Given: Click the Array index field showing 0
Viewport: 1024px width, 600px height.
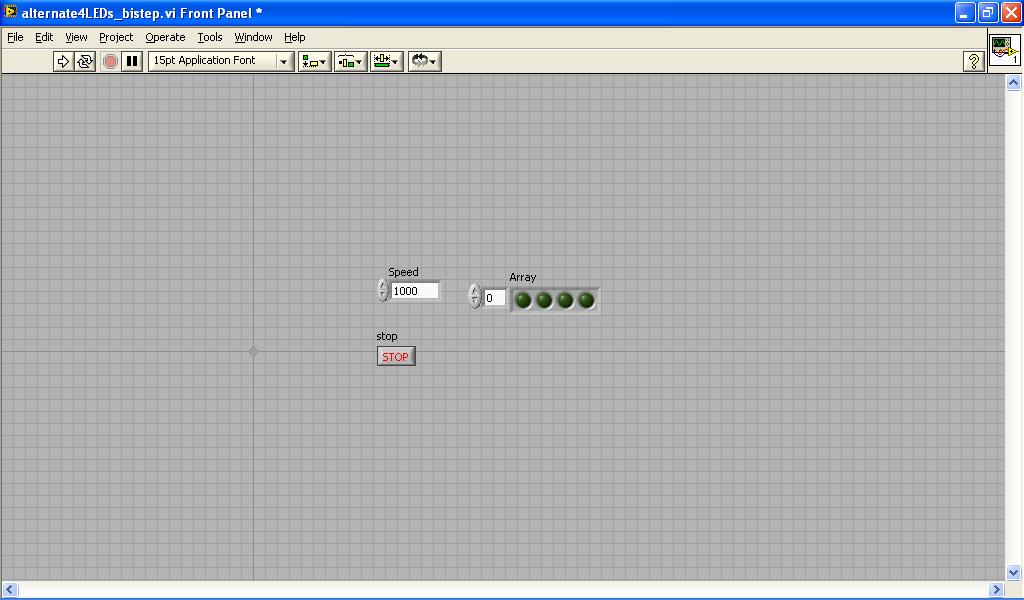Looking at the screenshot, I should click(494, 298).
